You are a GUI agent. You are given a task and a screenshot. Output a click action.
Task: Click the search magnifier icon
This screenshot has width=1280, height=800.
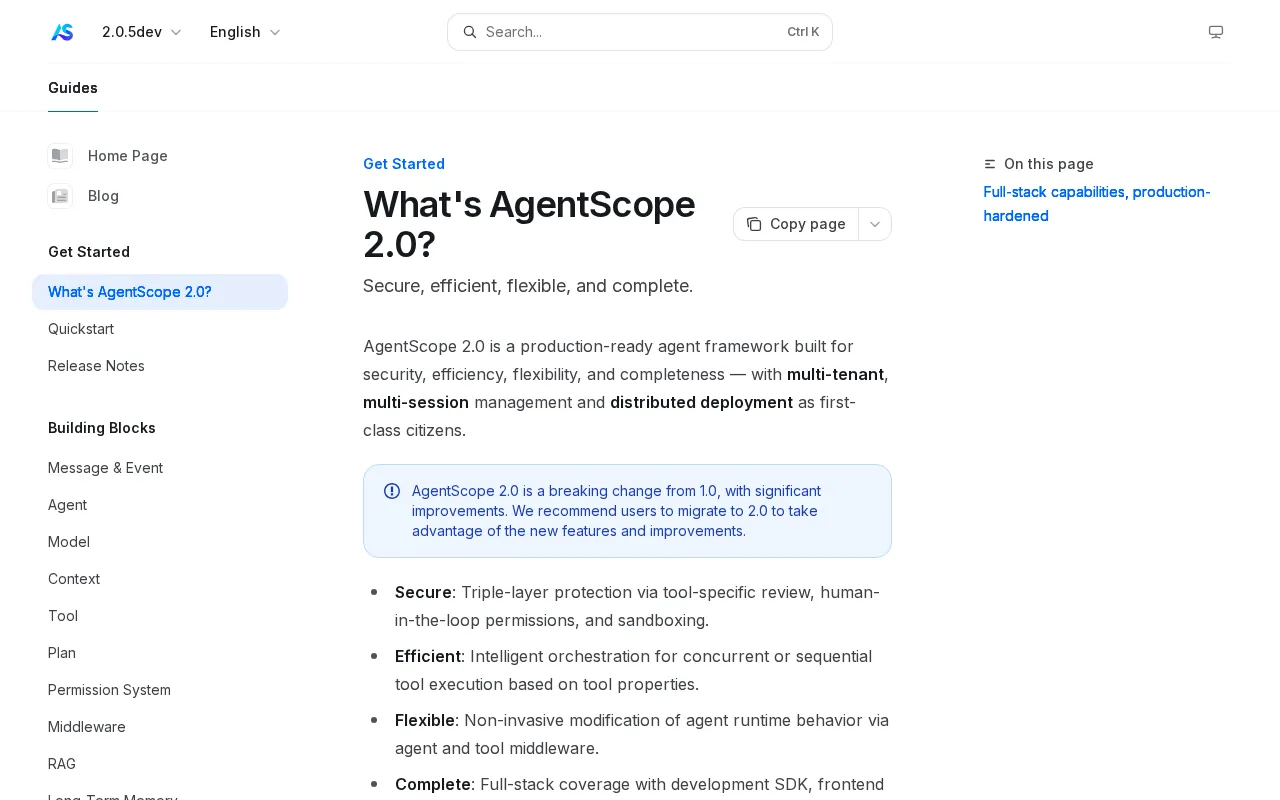click(x=469, y=32)
